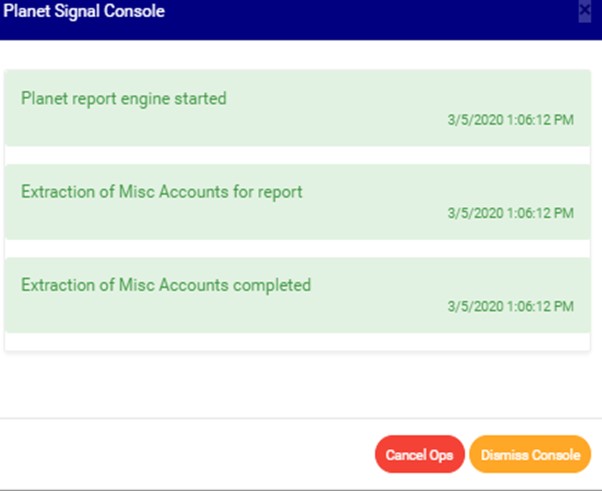Click empty footer area left of Cancel Ops
Viewport: 602px width, 491px height.
tap(180, 455)
